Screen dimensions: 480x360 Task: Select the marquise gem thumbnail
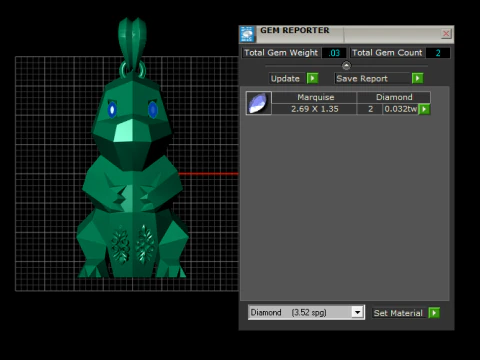pos(259,103)
